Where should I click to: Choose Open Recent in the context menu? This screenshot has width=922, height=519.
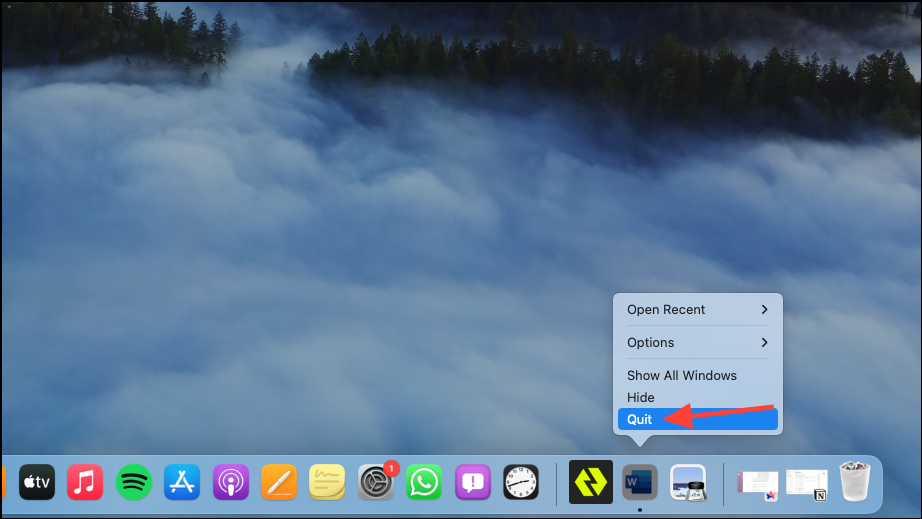(697, 310)
